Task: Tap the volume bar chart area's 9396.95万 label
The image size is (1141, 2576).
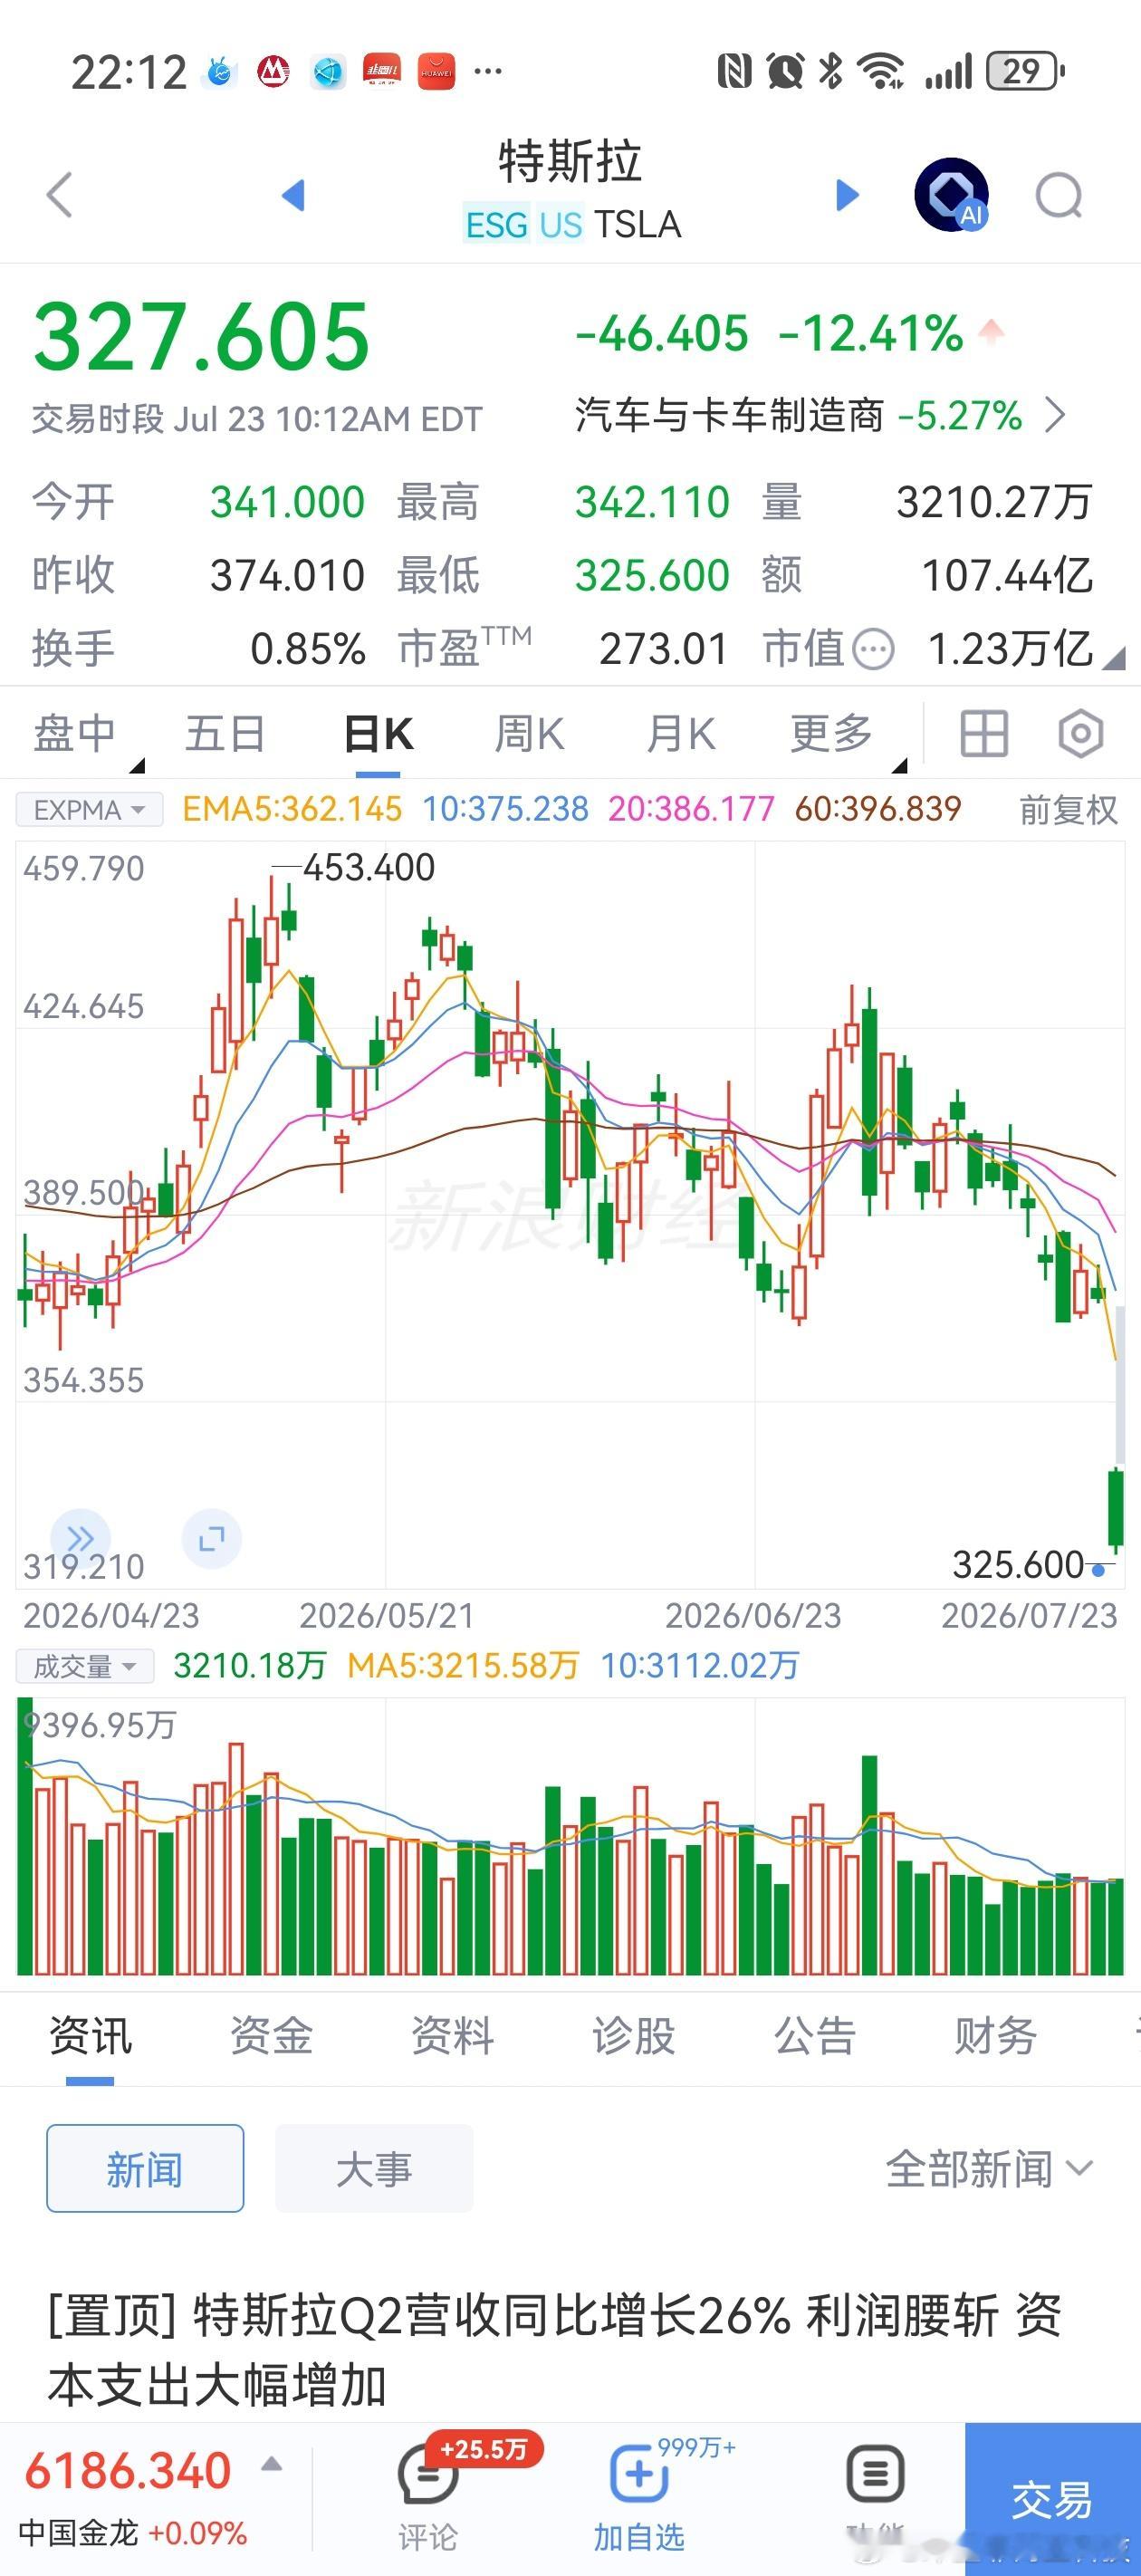Action: [x=100, y=1724]
